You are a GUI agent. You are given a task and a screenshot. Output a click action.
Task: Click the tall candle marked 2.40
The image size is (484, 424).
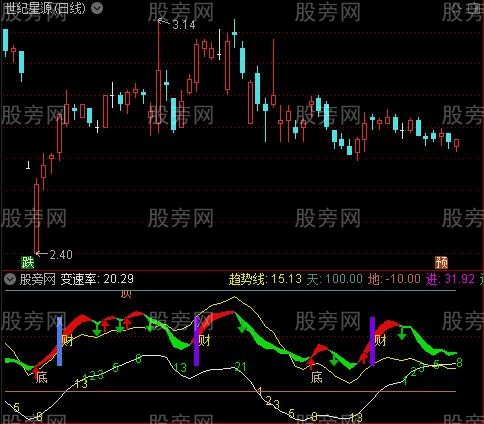(x=36, y=216)
